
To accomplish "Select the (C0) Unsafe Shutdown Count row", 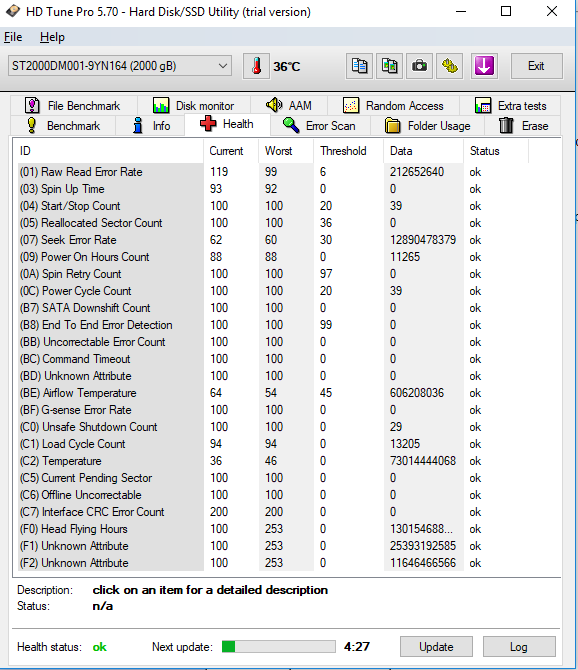I will pyautogui.click(x=273, y=427).
